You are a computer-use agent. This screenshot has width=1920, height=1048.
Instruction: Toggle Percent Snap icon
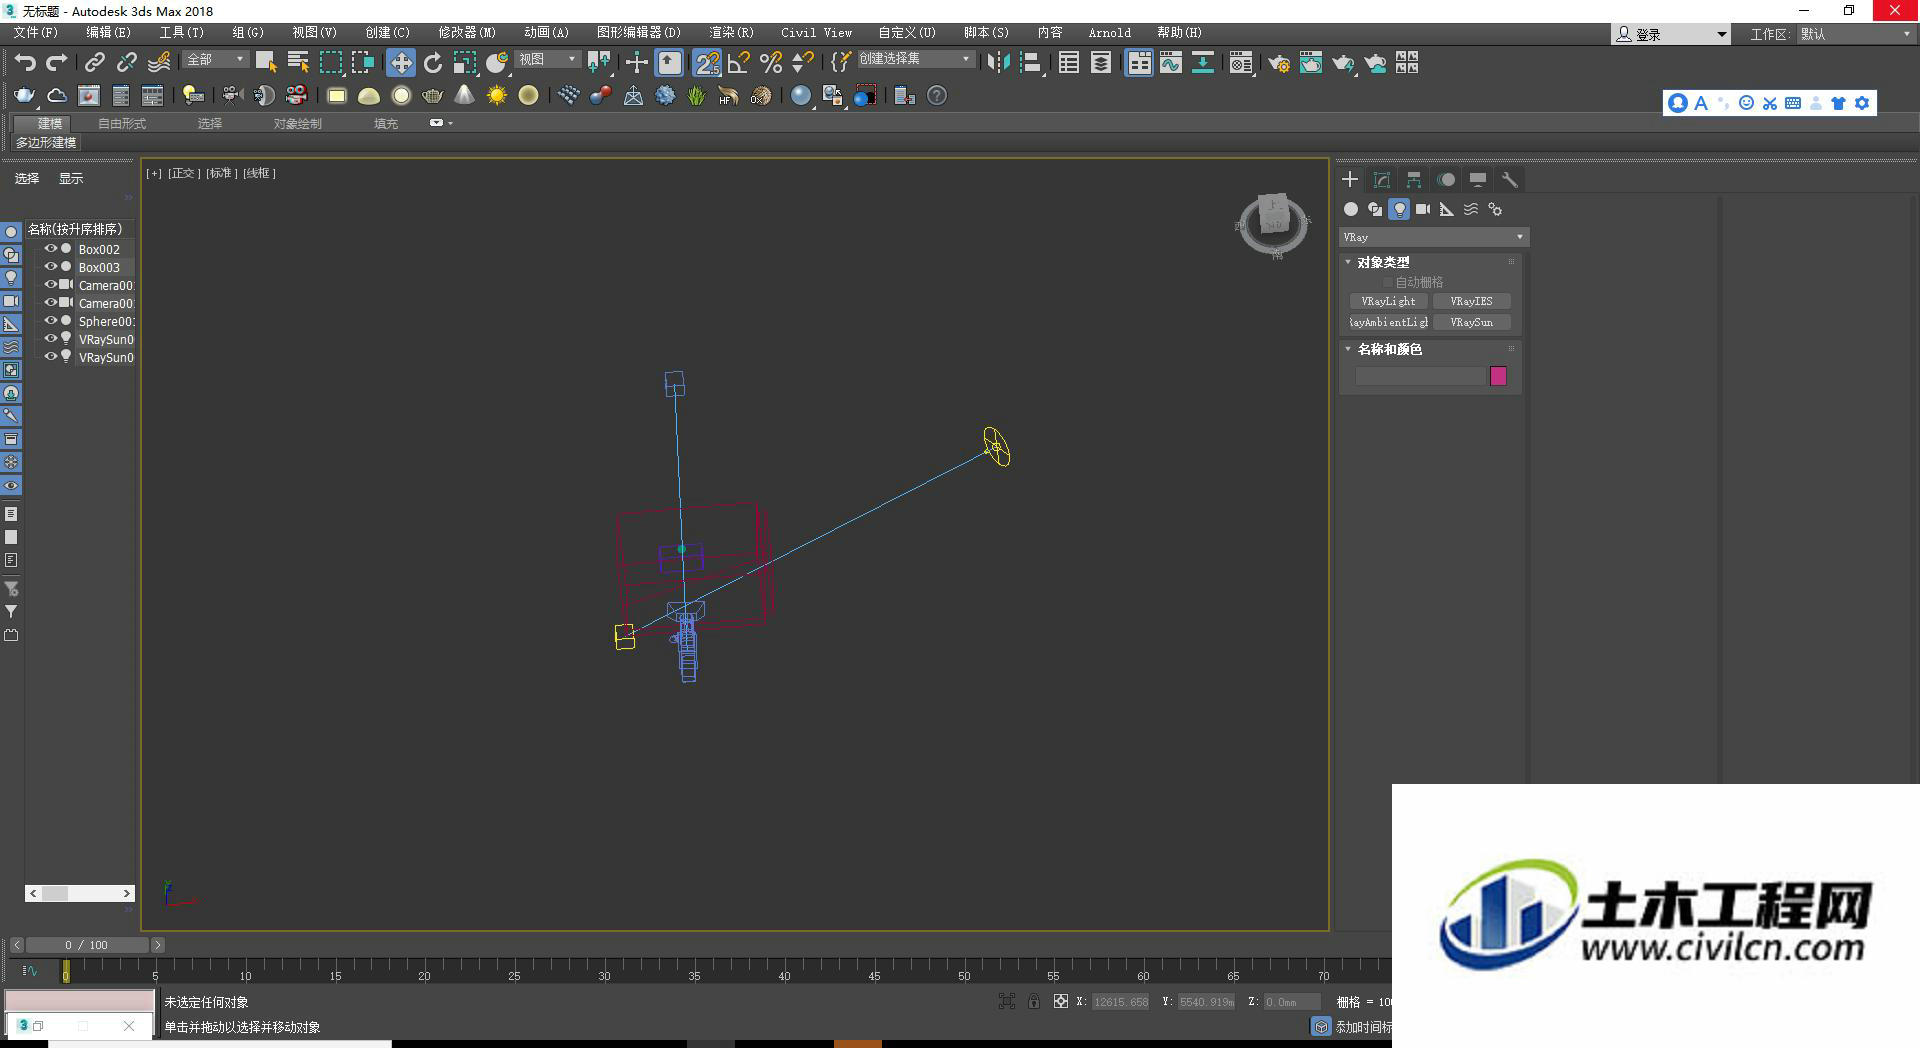pos(771,63)
